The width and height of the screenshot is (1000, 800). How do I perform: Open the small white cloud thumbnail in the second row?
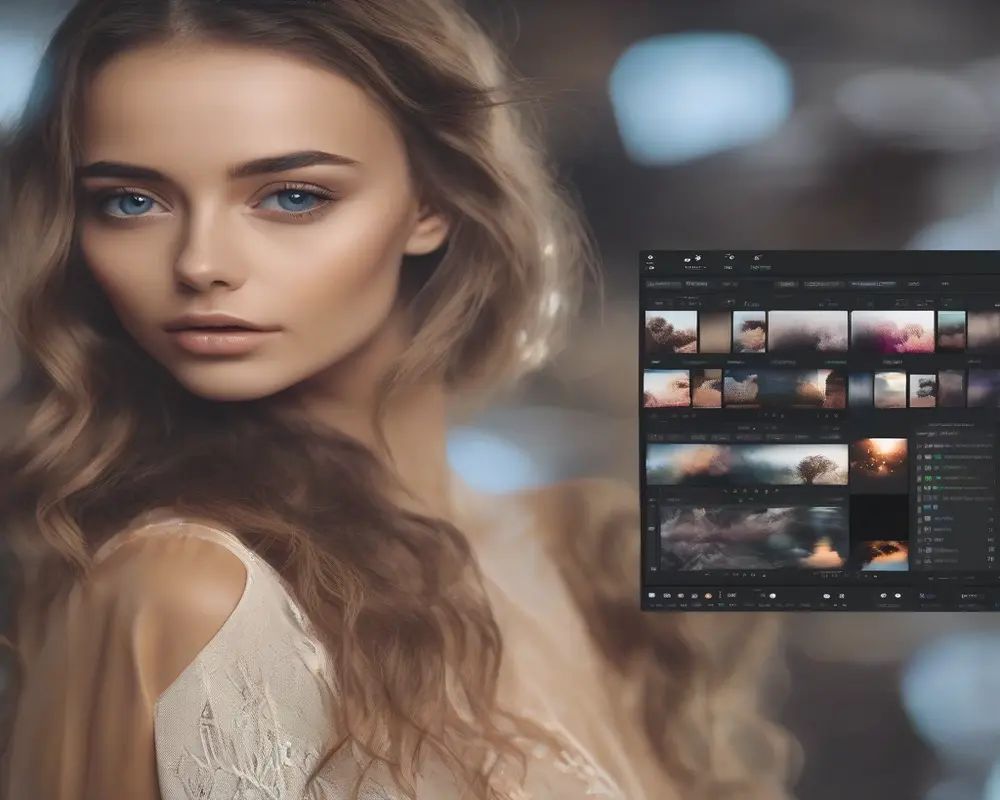[x=890, y=390]
